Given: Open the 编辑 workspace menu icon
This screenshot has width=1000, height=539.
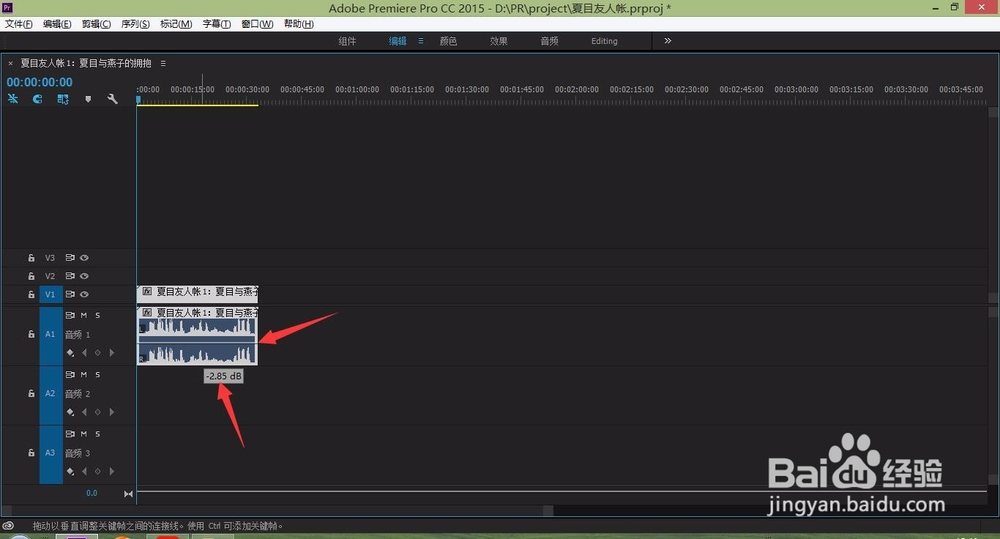Looking at the screenshot, I should (x=421, y=41).
